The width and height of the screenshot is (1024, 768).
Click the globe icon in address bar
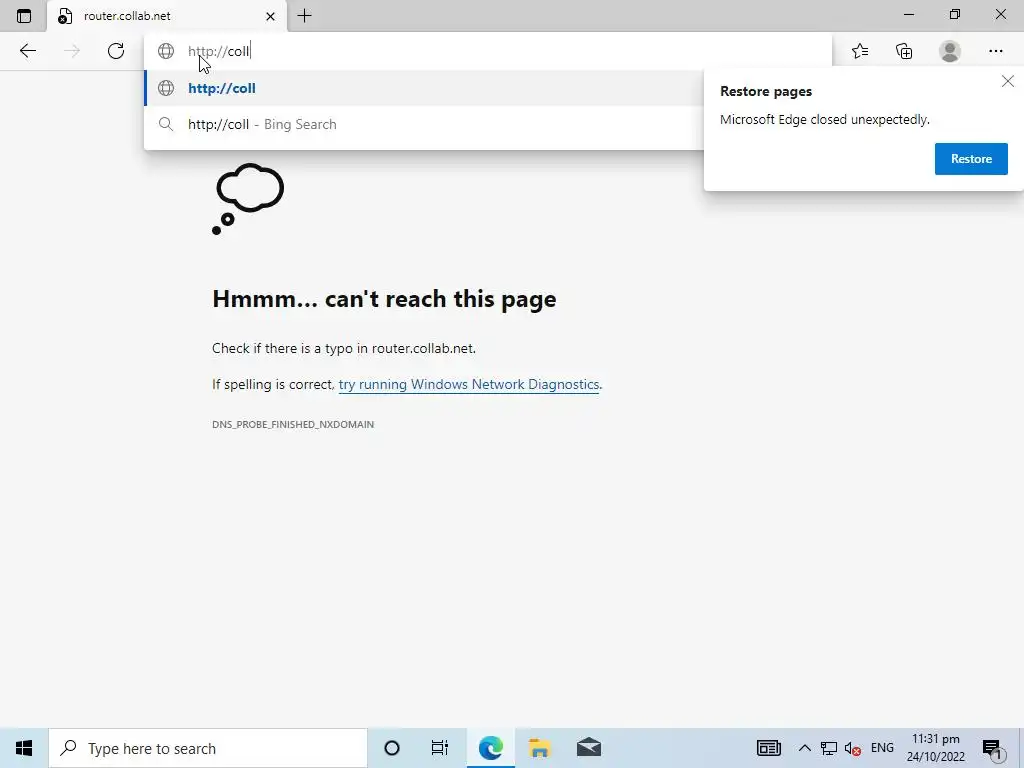[166, 51]
